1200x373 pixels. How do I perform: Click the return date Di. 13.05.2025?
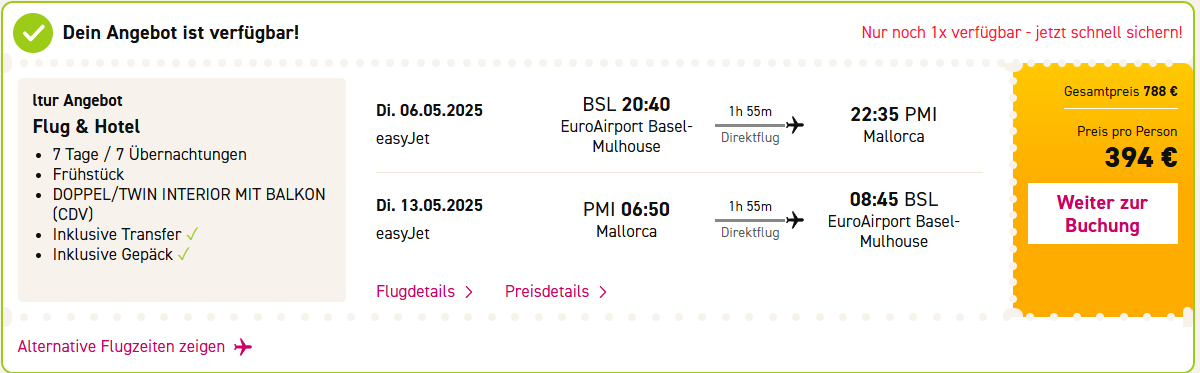tap(430, 206)
